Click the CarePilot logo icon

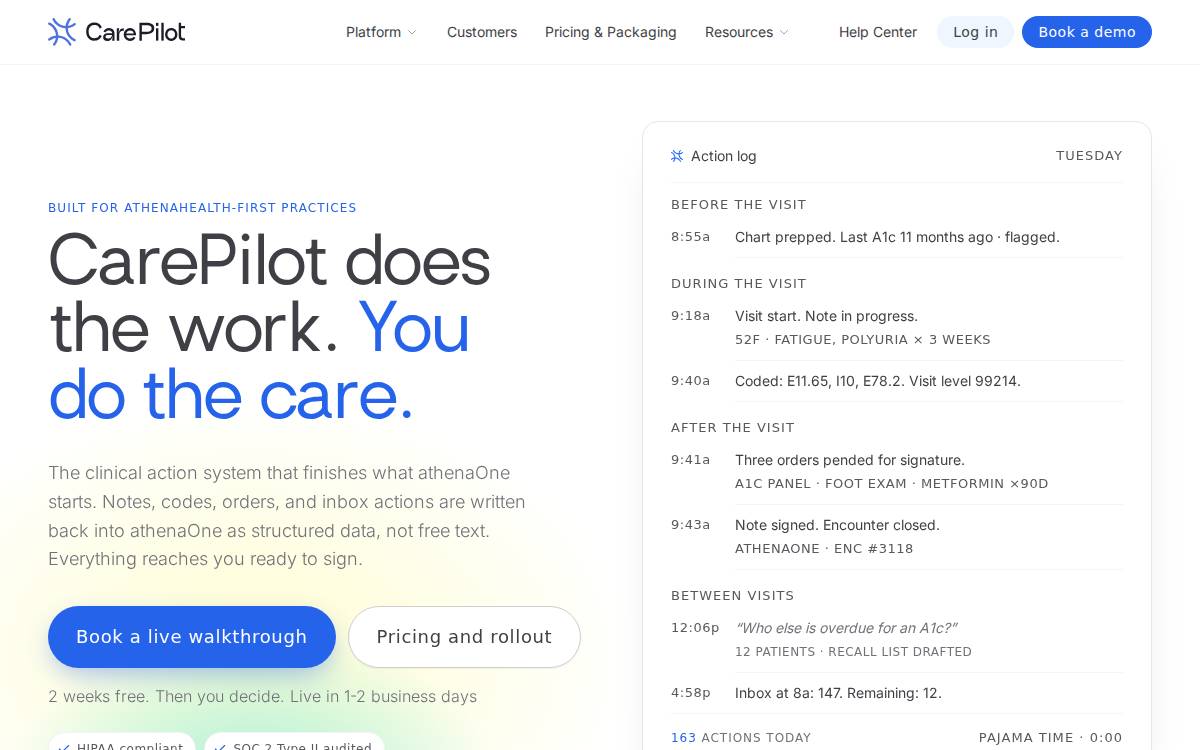pyautogui.click(x=62, y=32)
